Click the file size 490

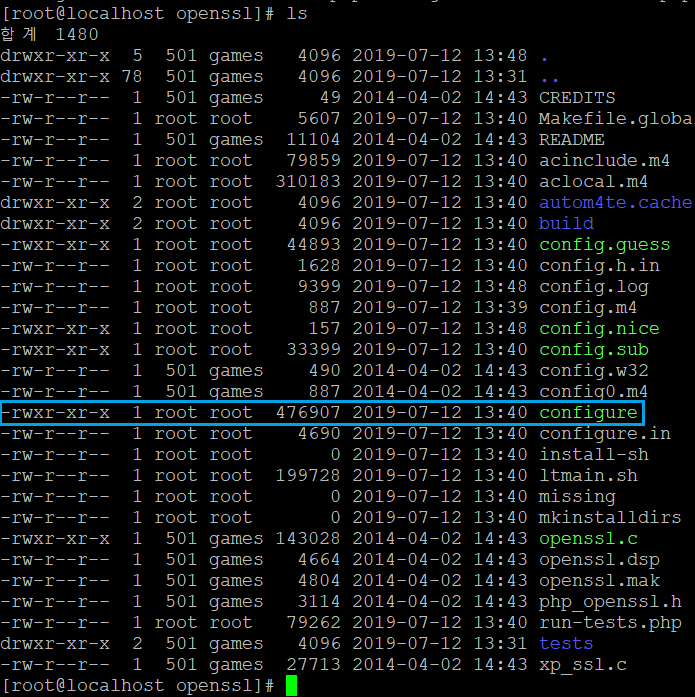coord(324,371)
